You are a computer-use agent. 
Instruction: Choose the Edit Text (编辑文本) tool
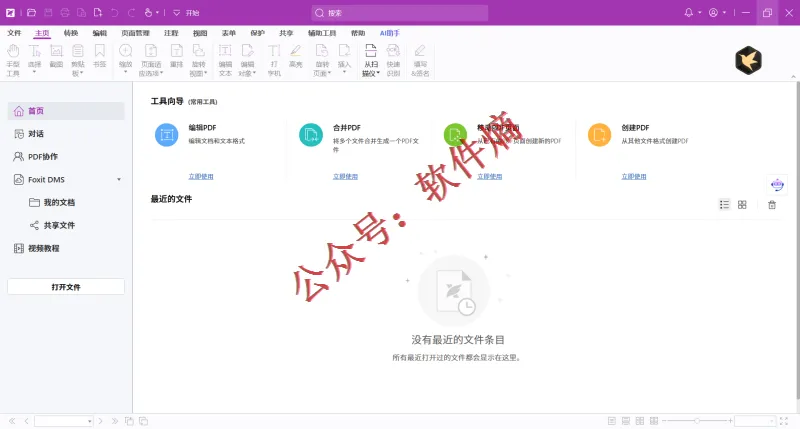point(225,60)
